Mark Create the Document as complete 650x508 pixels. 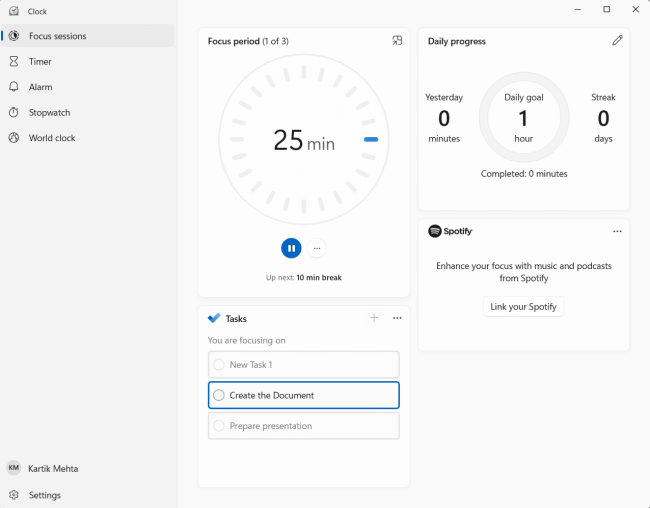pos(219,395)
